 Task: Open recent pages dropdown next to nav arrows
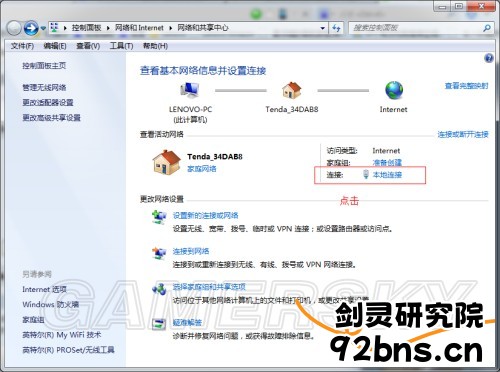[43, 29]
